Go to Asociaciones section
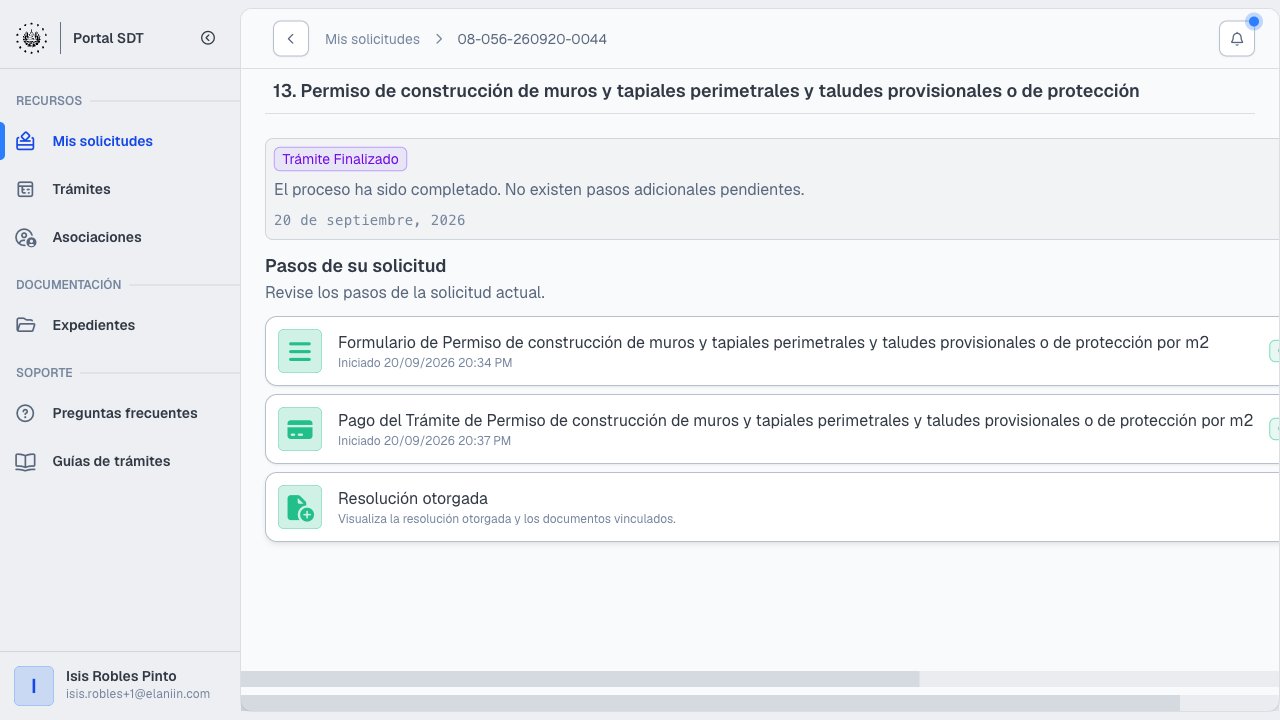This screenshot has height=720, width=1280. pos(120,237)
